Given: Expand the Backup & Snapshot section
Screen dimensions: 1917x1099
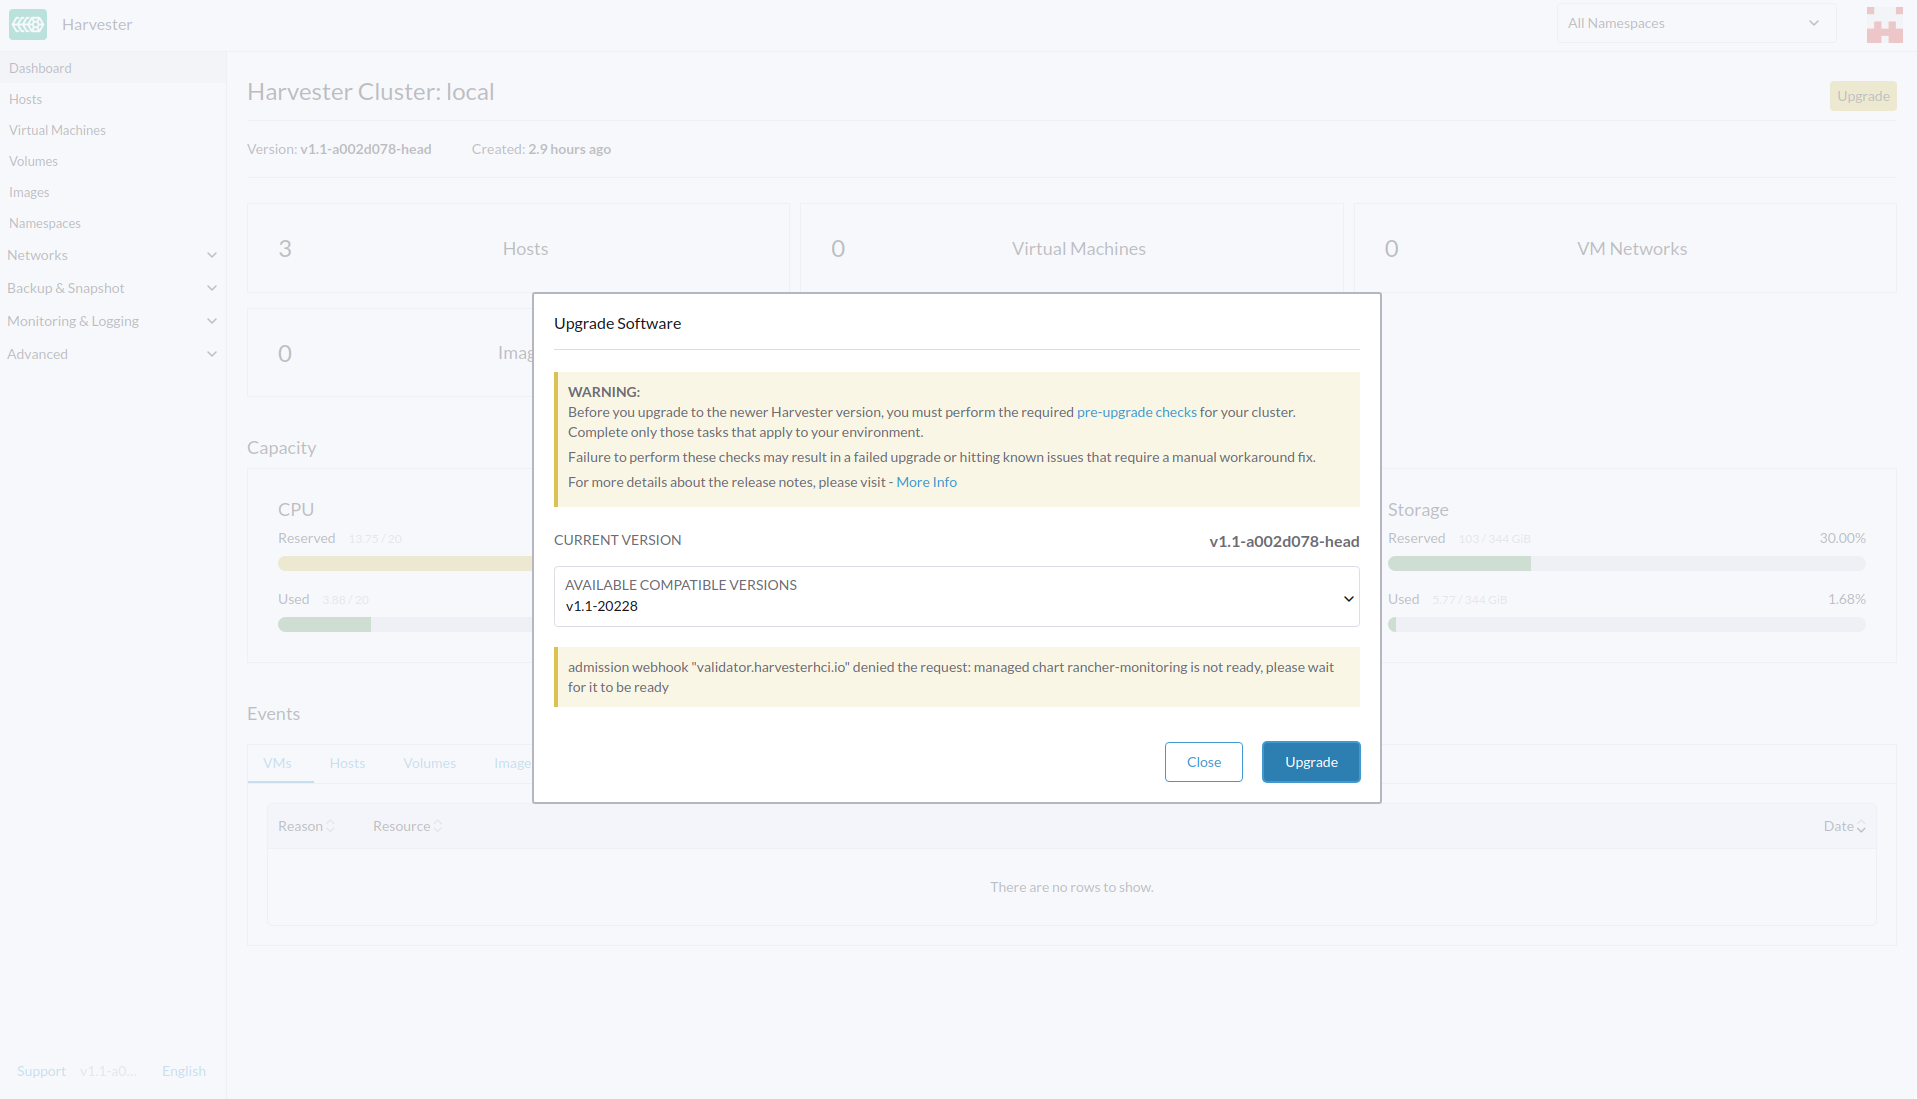Looking at the screenshot, I should [212, 288].
